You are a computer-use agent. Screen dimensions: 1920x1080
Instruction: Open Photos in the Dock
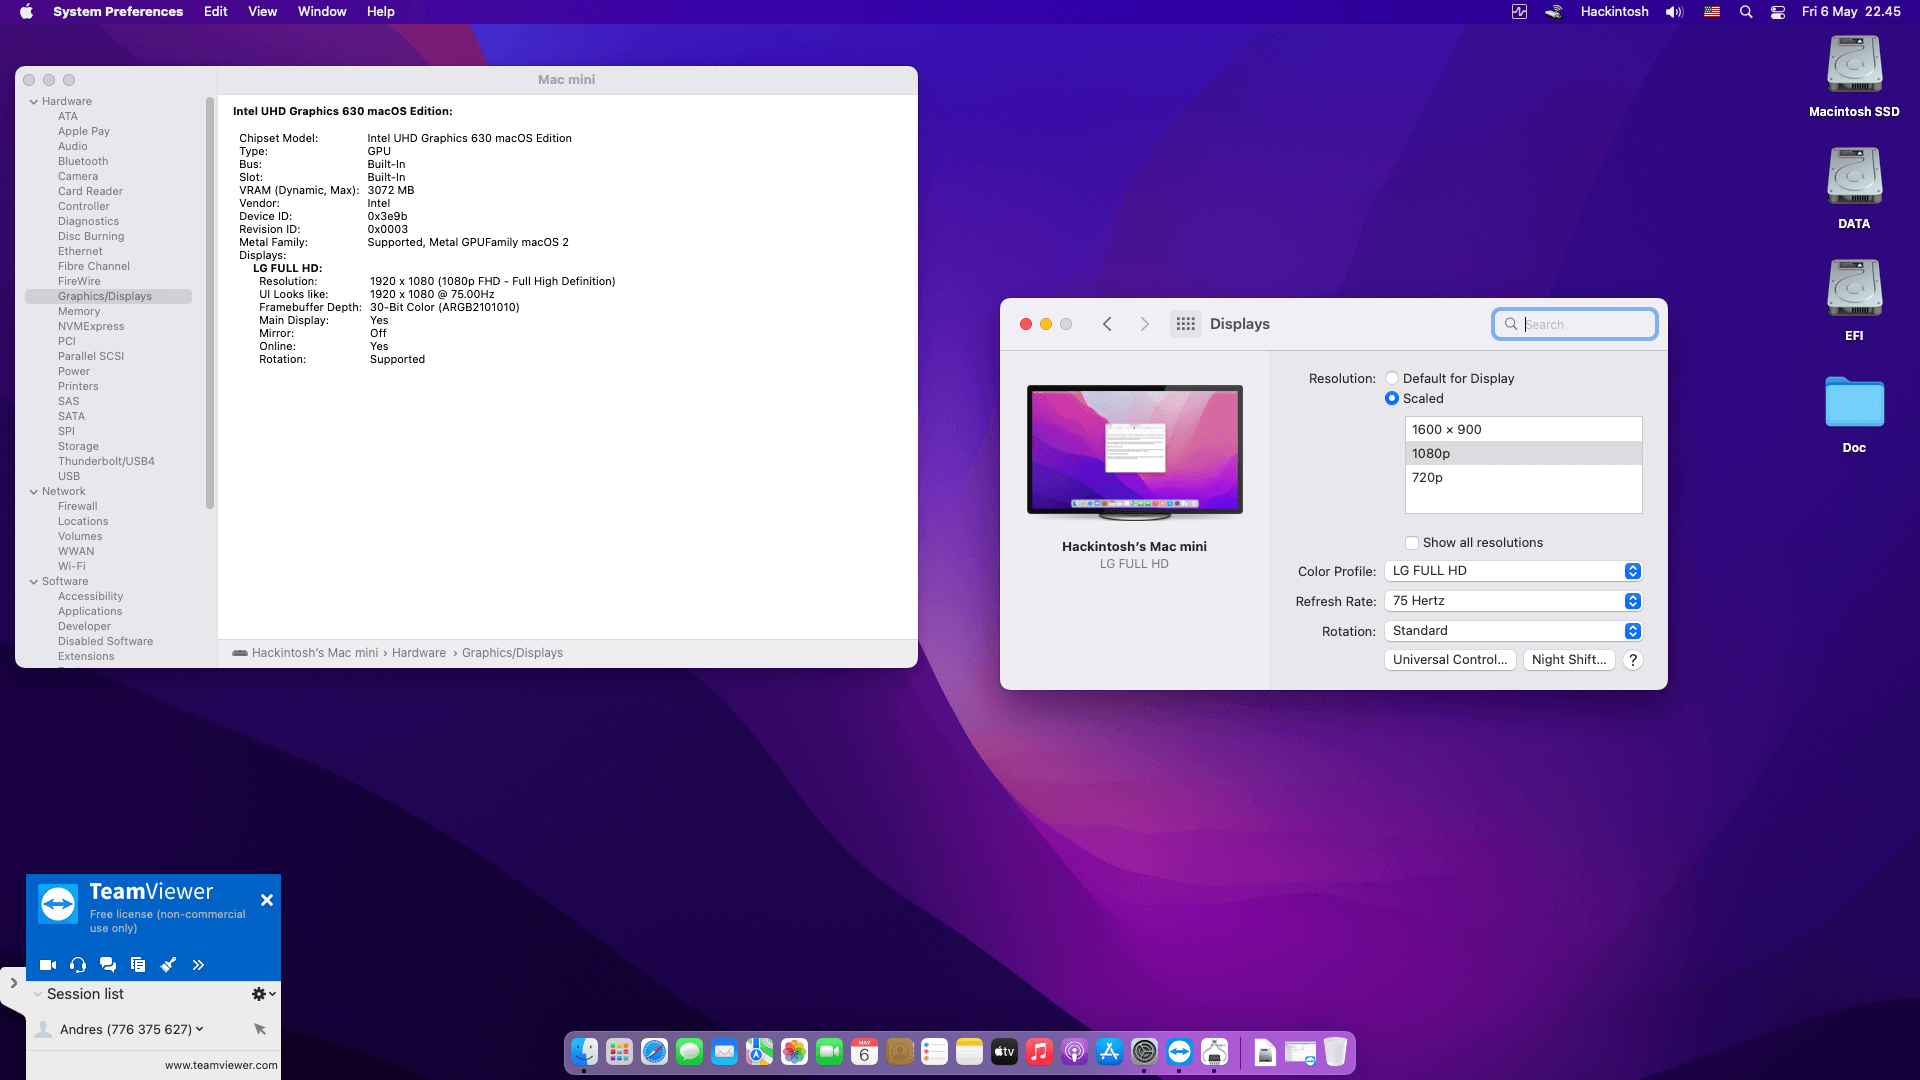coord(794,1052)
